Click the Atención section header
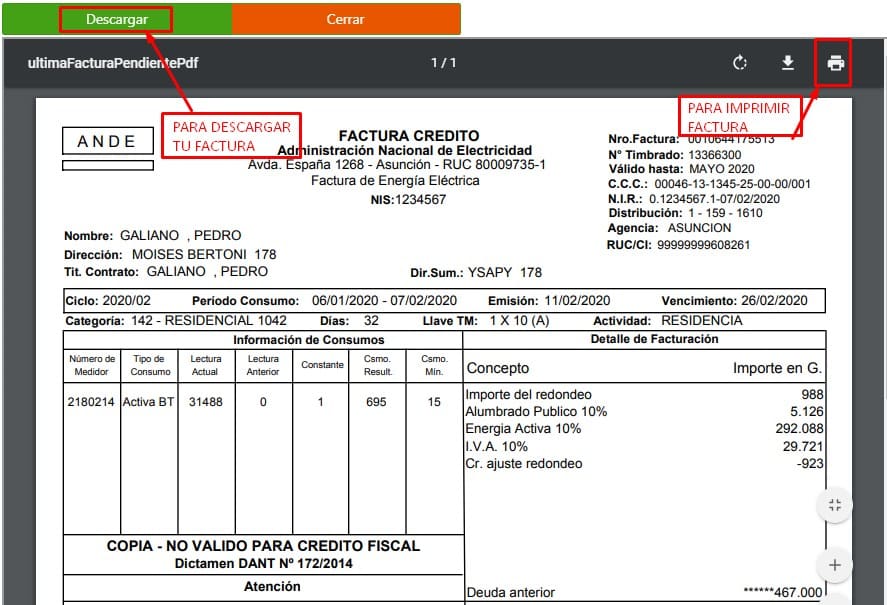 pos(272,587)
